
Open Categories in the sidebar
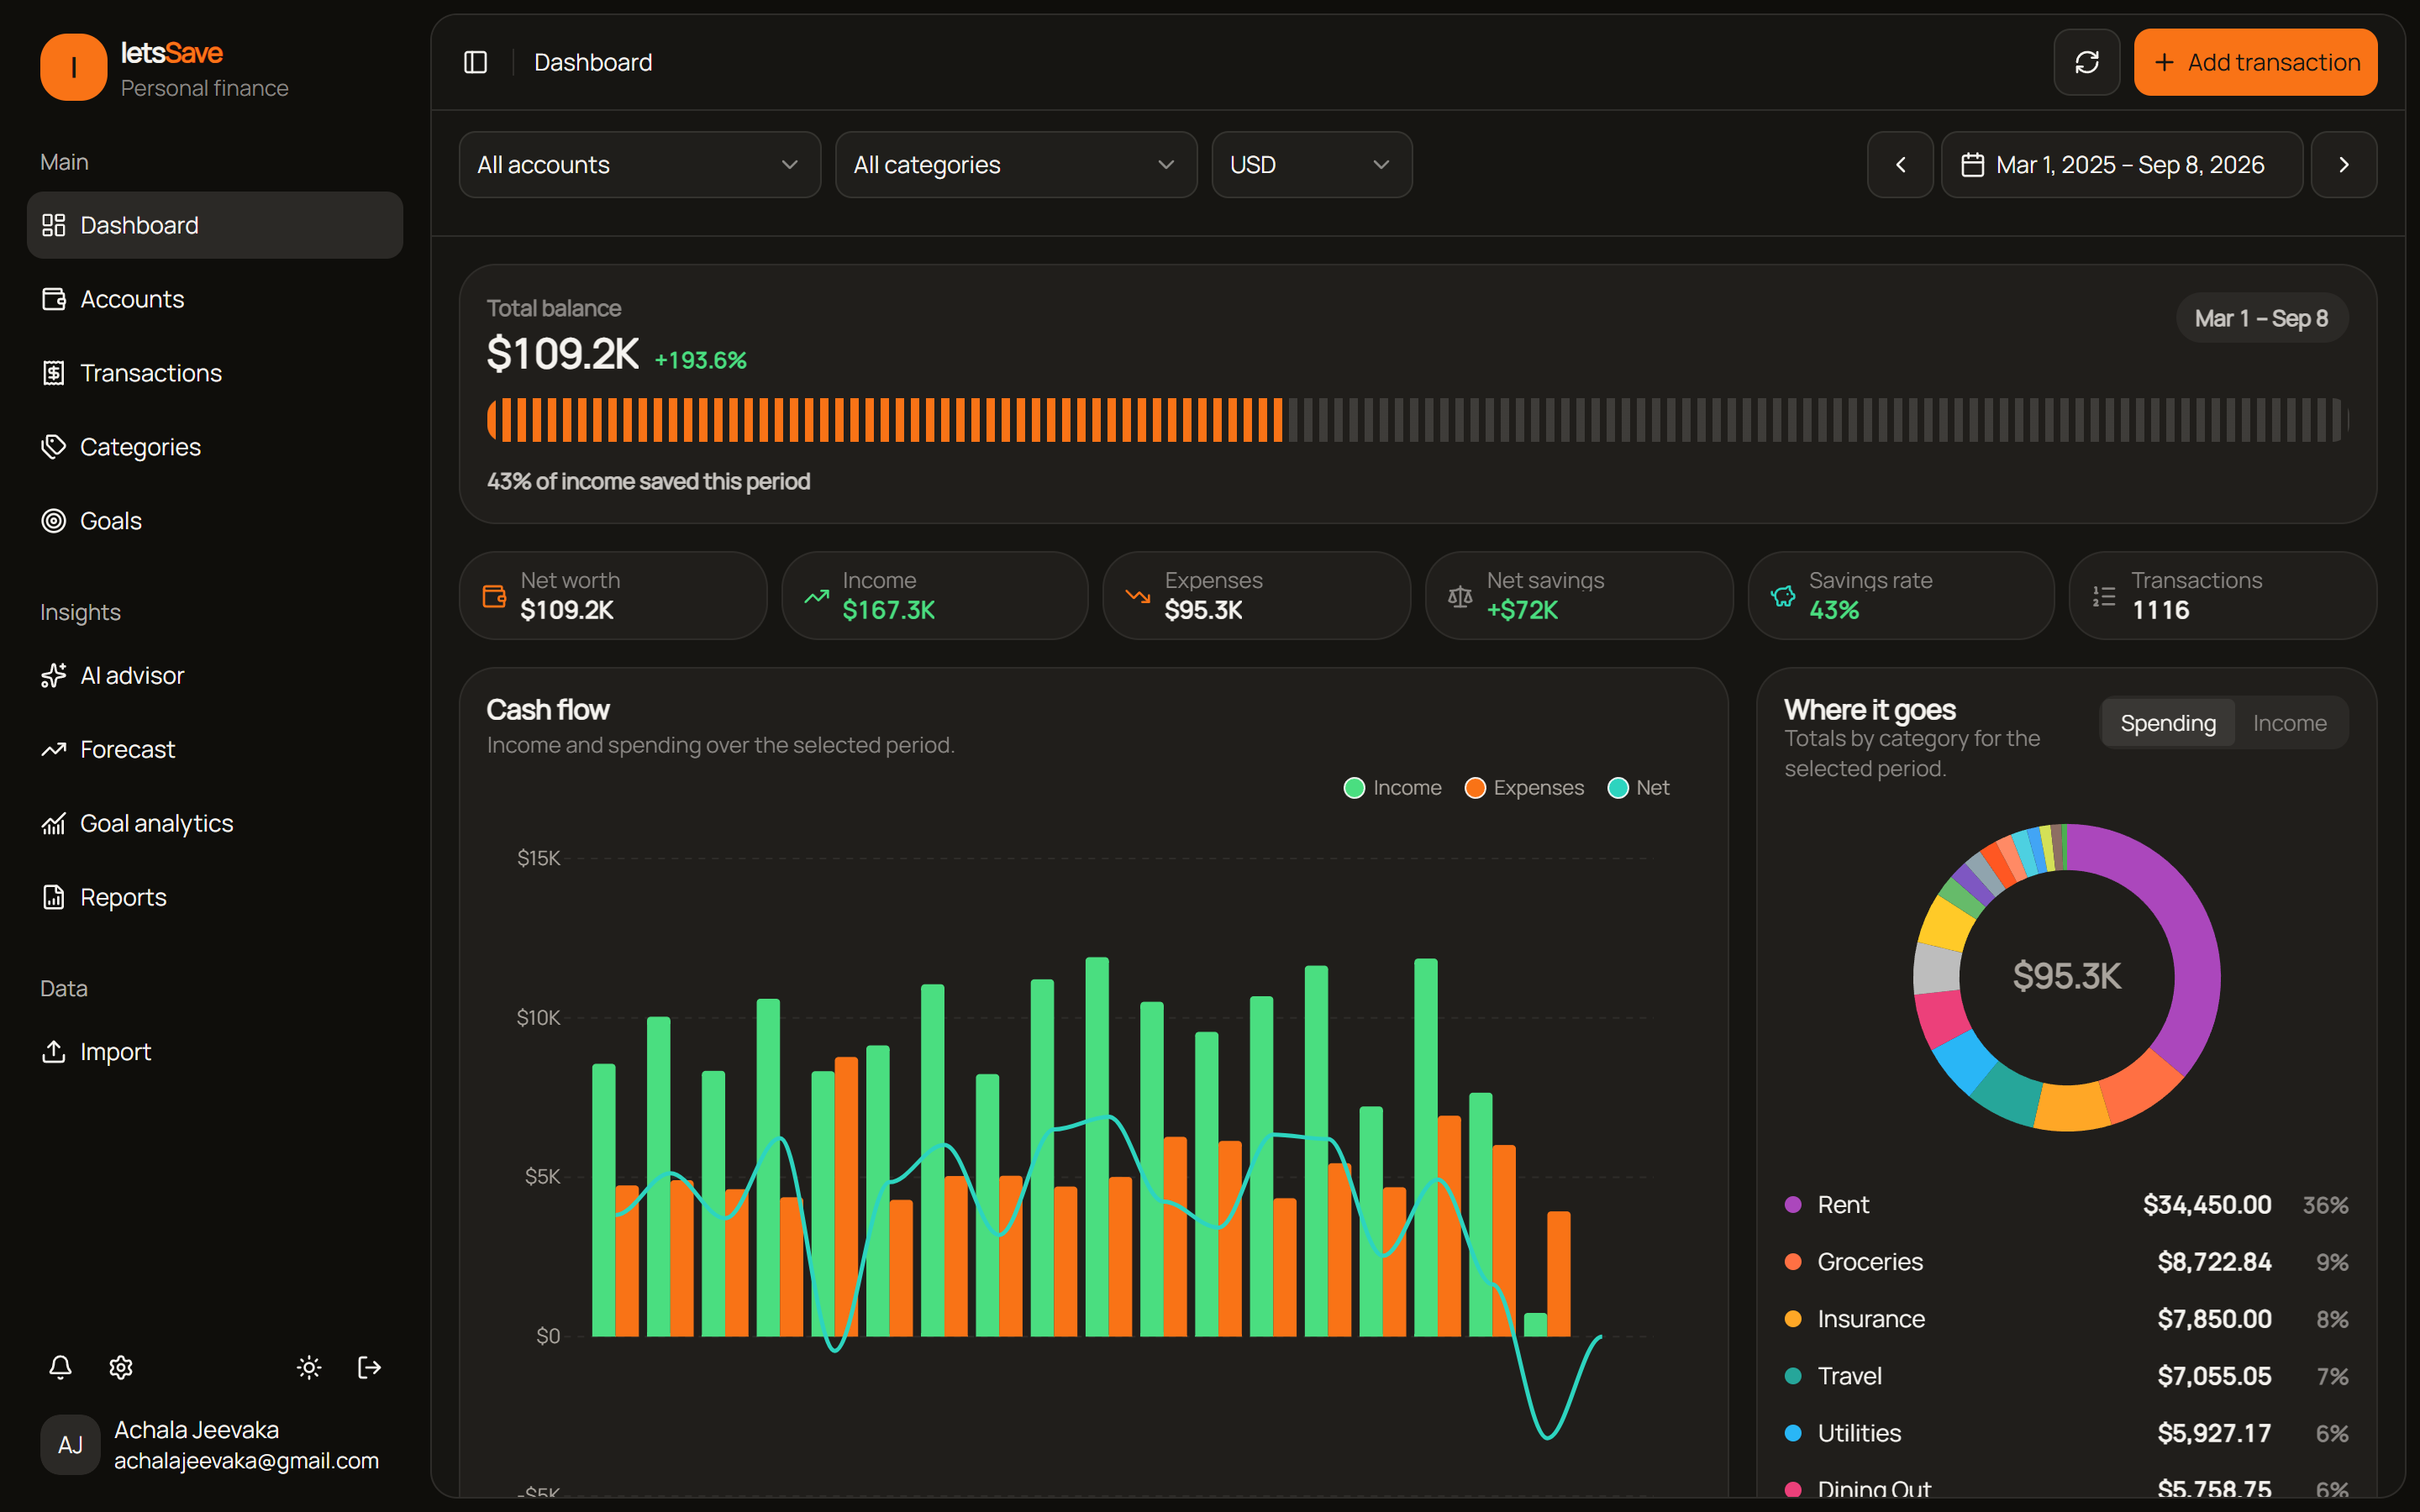pos(215,447)
